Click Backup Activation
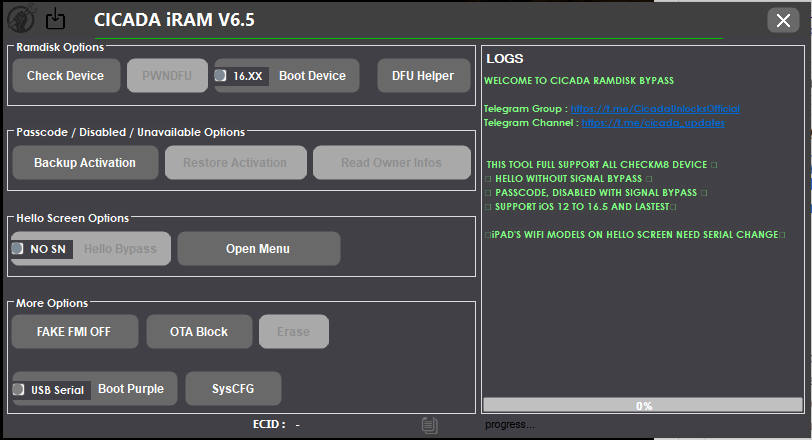This screenshot has height=440, width=812. [85, 163]
